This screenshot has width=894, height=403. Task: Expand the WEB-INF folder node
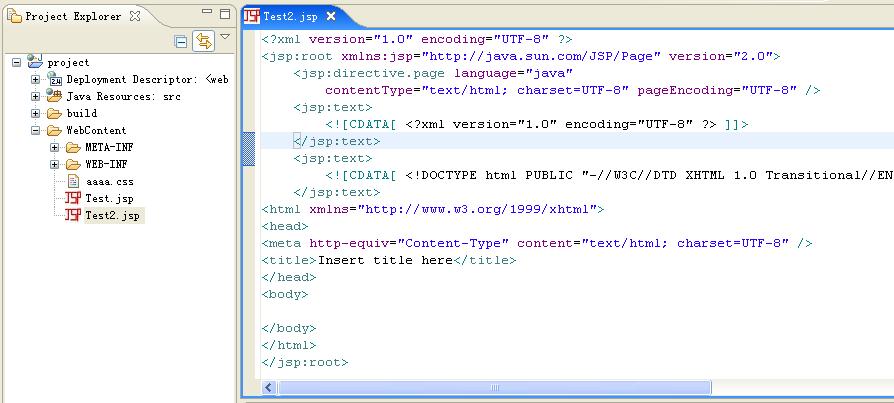[x=54, y=165]
